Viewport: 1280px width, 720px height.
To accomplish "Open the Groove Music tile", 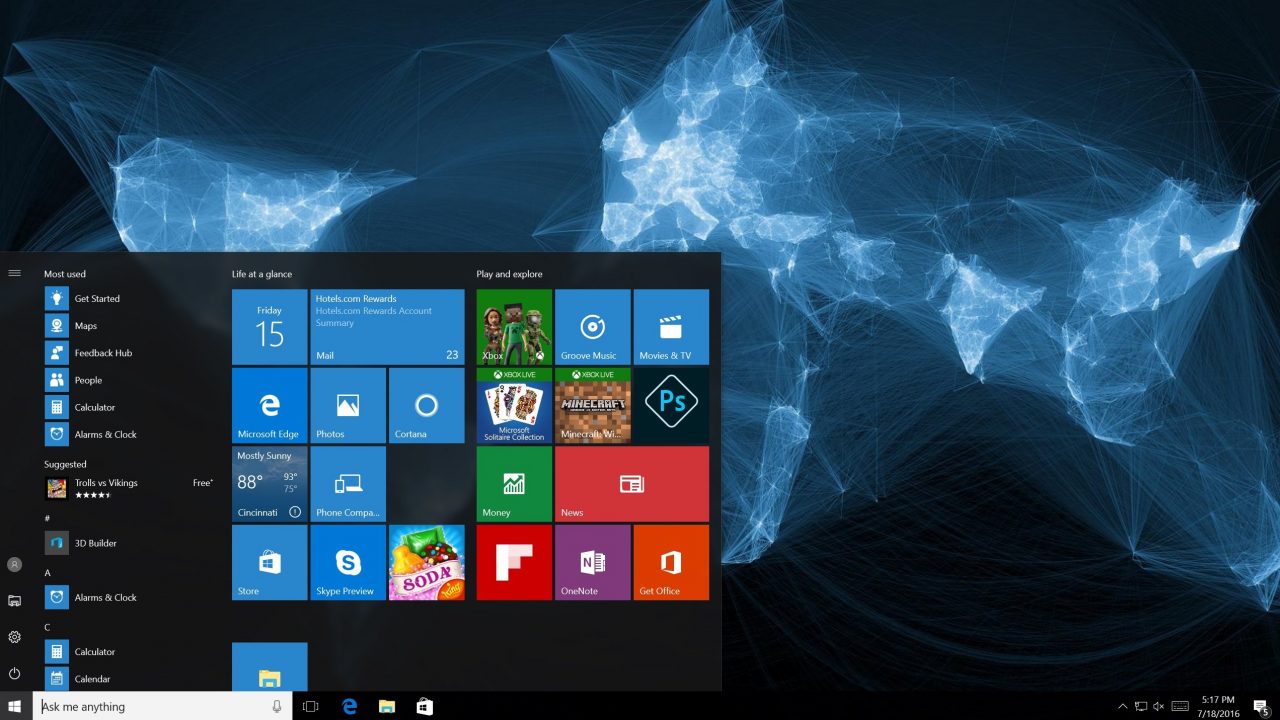I will 591,326.
